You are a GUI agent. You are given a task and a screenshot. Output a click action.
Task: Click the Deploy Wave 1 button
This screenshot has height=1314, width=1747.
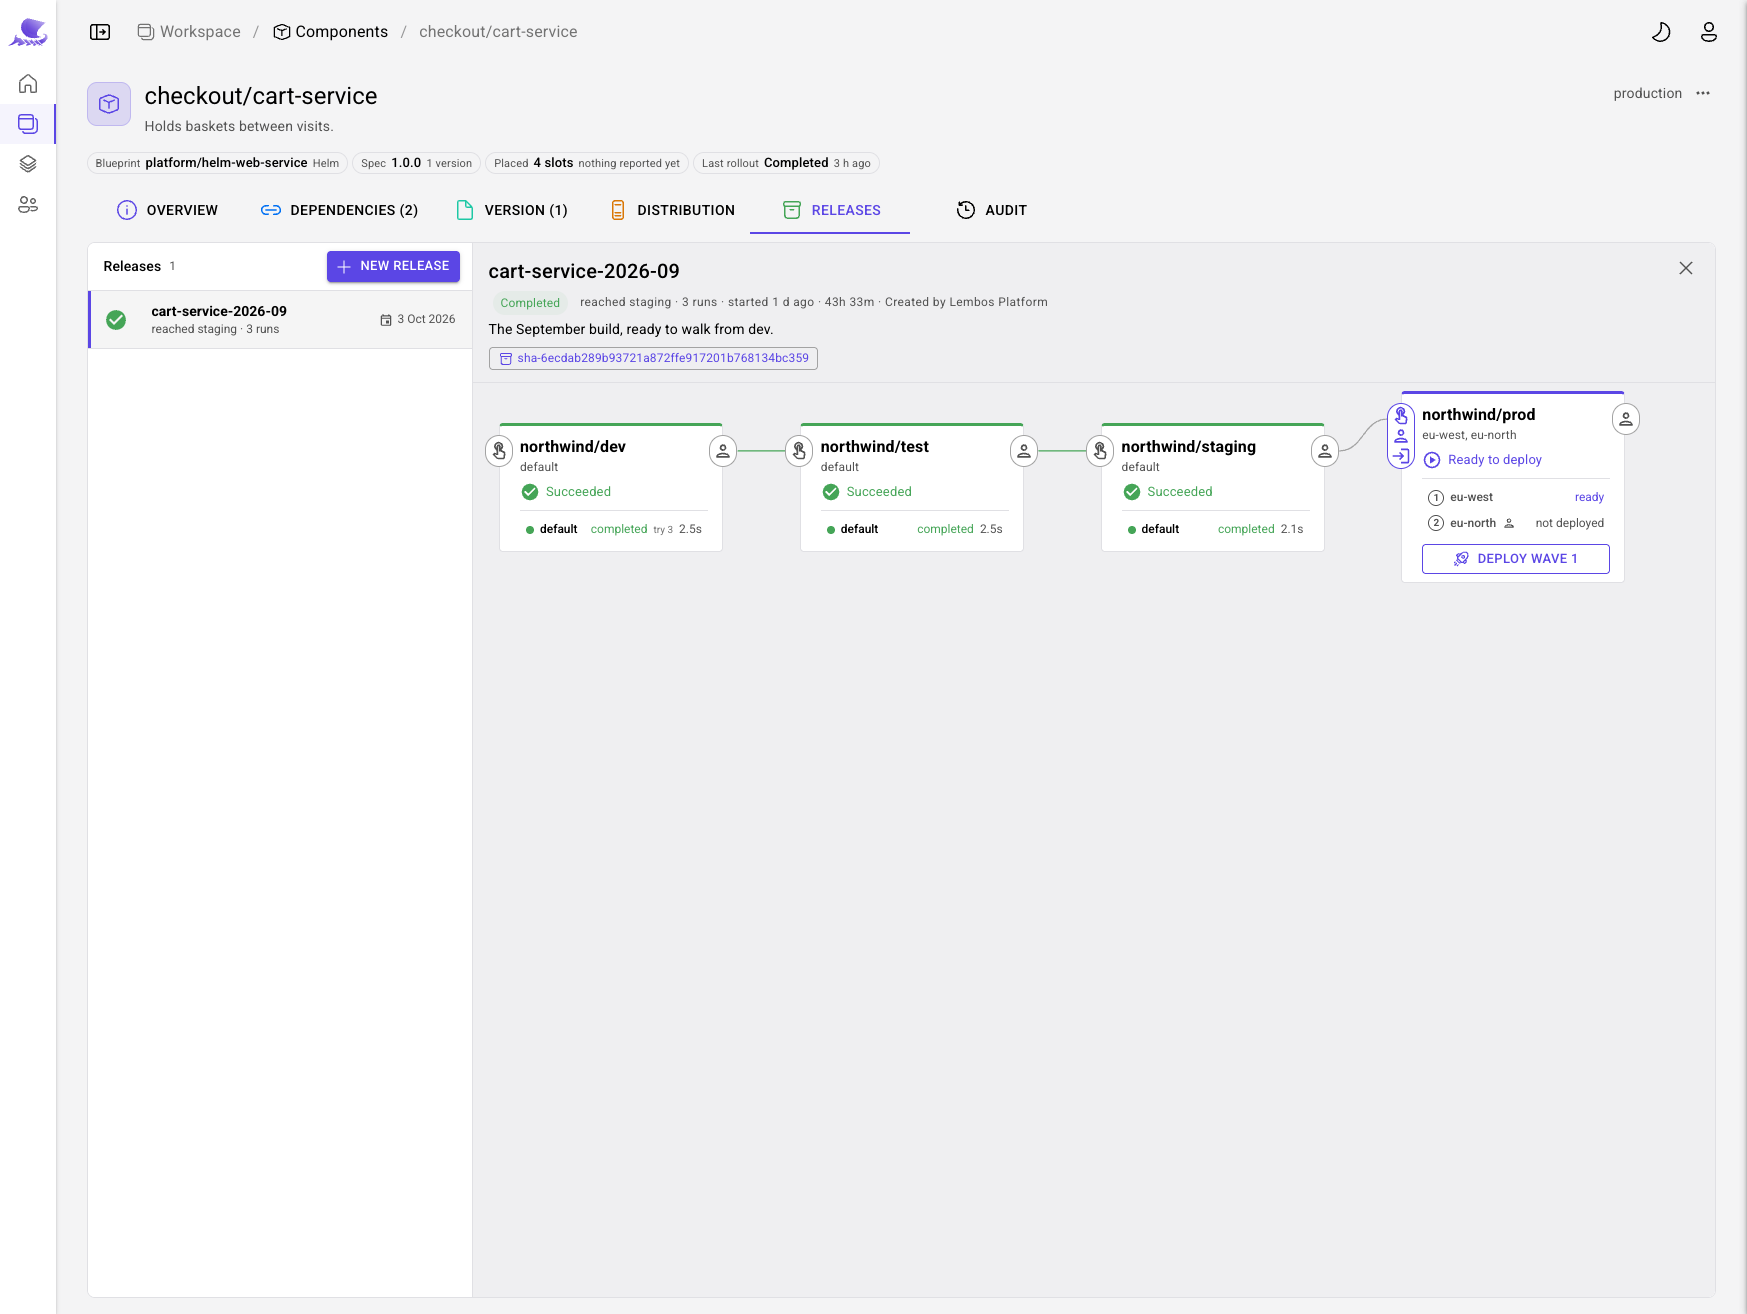coord(1515,559)
